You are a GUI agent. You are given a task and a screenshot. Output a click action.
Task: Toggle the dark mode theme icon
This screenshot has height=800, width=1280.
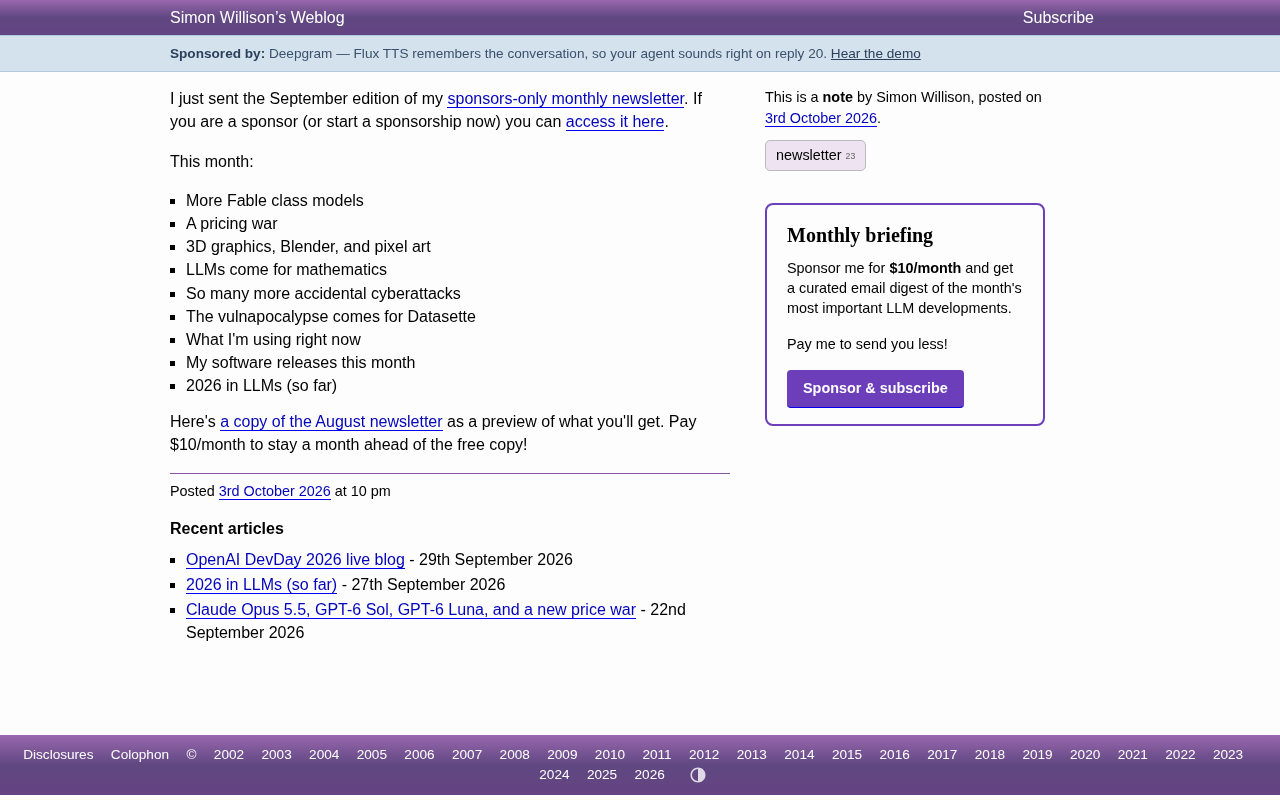[698, 775]
